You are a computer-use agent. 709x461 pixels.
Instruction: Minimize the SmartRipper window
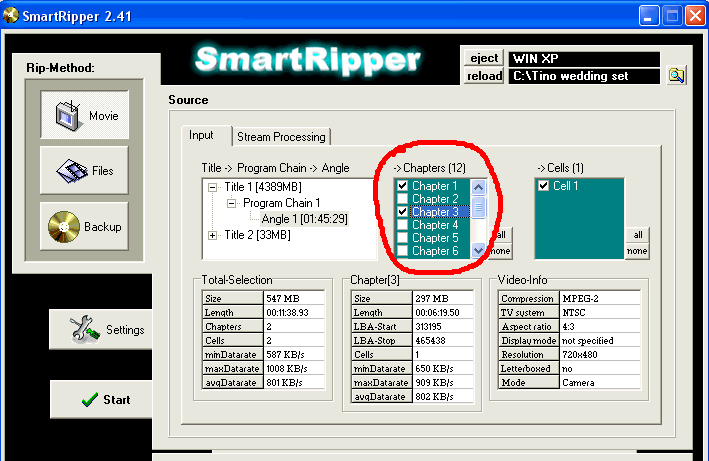tap(649, 16)
